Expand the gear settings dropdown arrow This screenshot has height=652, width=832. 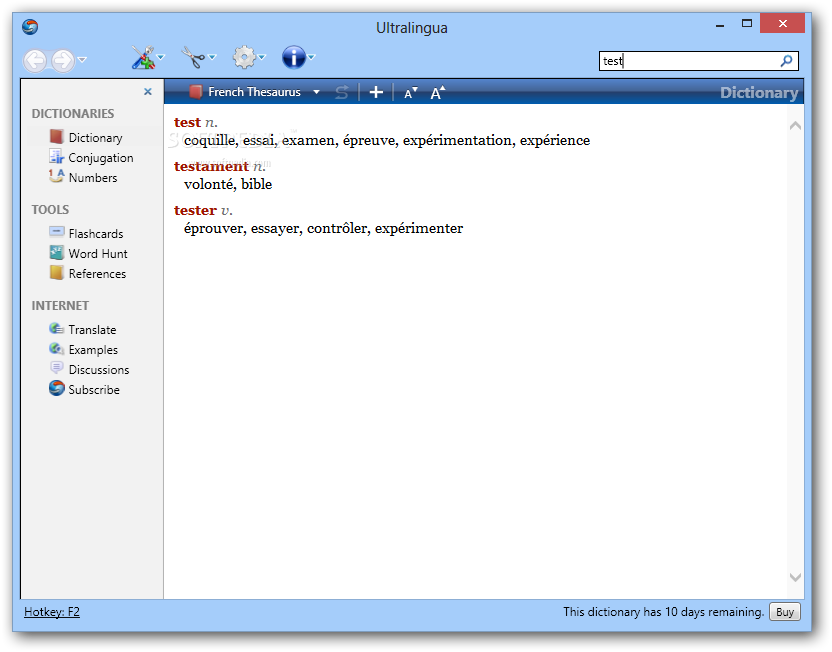pyautogui.click(x=262, y=57)
